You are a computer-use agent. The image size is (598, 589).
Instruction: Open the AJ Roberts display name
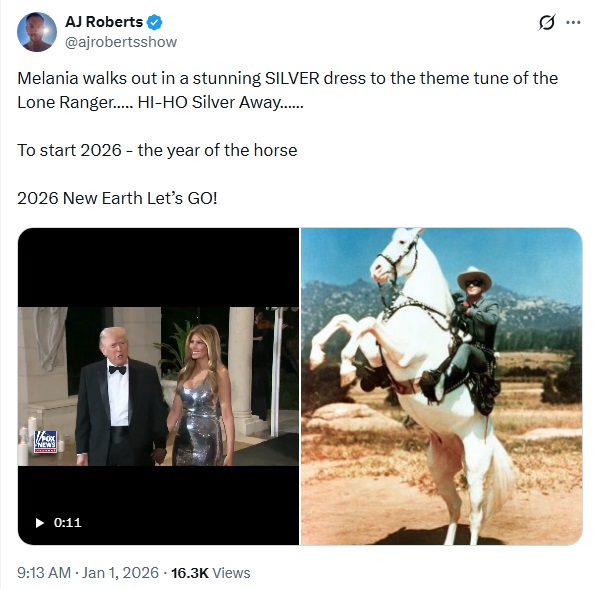pos(104,22)
